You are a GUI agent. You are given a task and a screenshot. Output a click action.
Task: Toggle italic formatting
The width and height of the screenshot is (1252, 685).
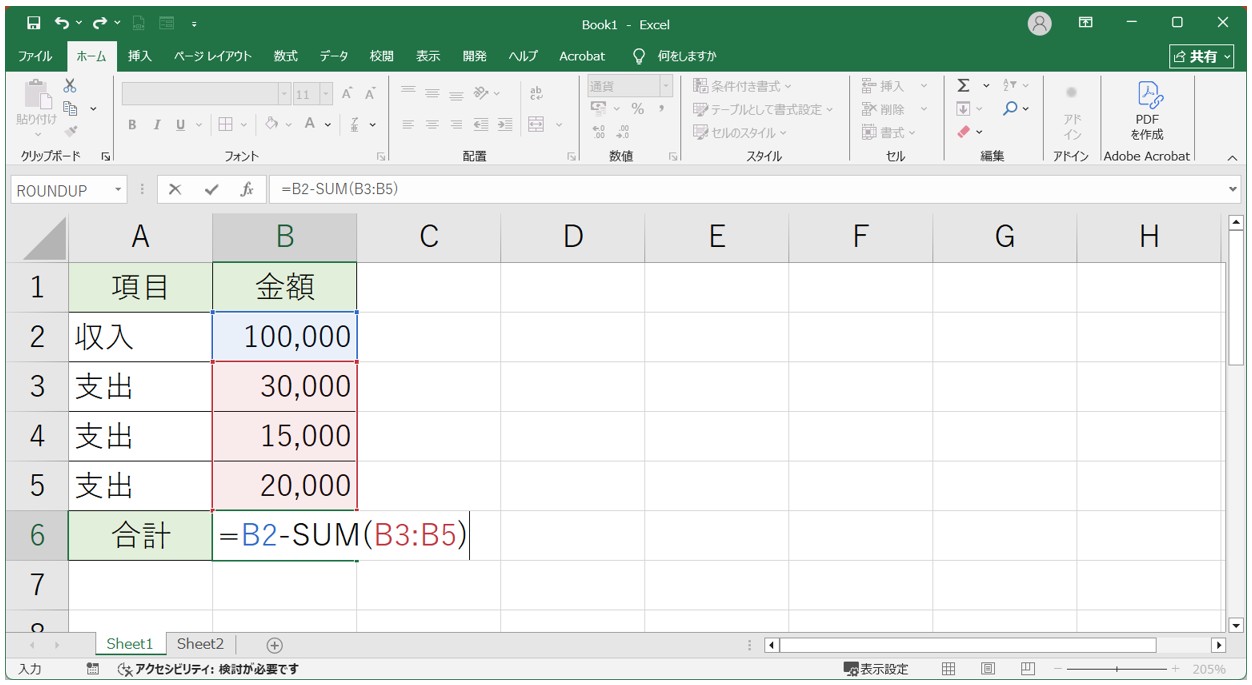157,125
